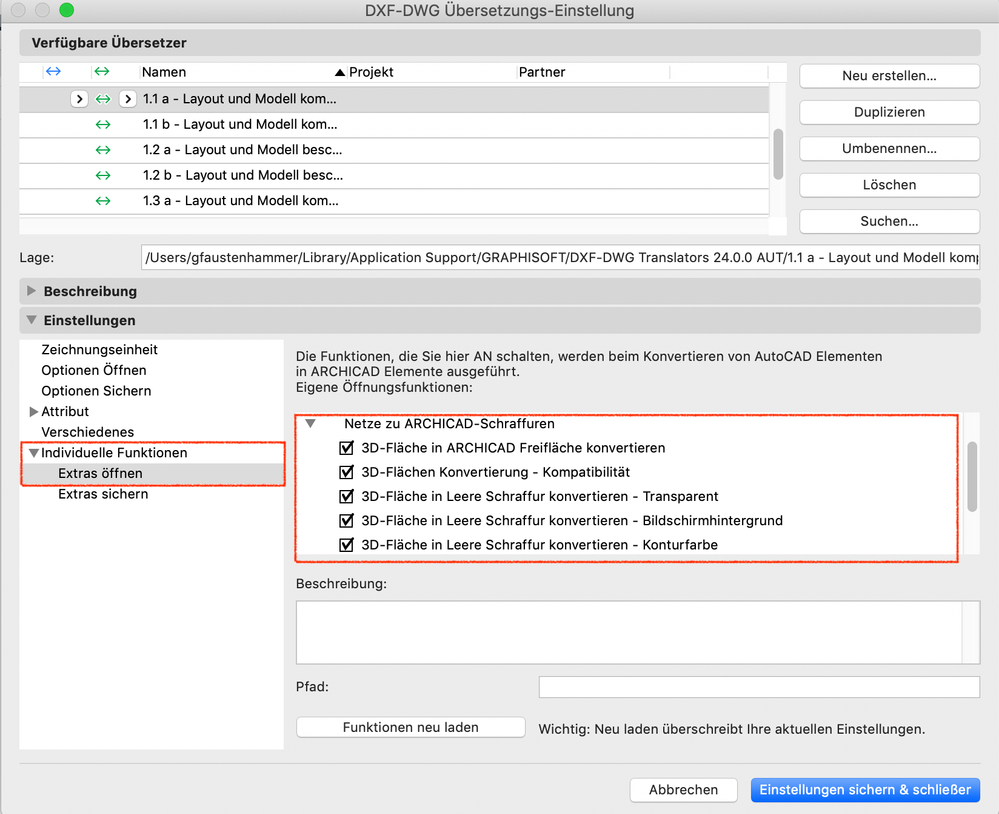Click the green bidirectional arrow column header
The image size is (999, 814).
tap(102, 71)
